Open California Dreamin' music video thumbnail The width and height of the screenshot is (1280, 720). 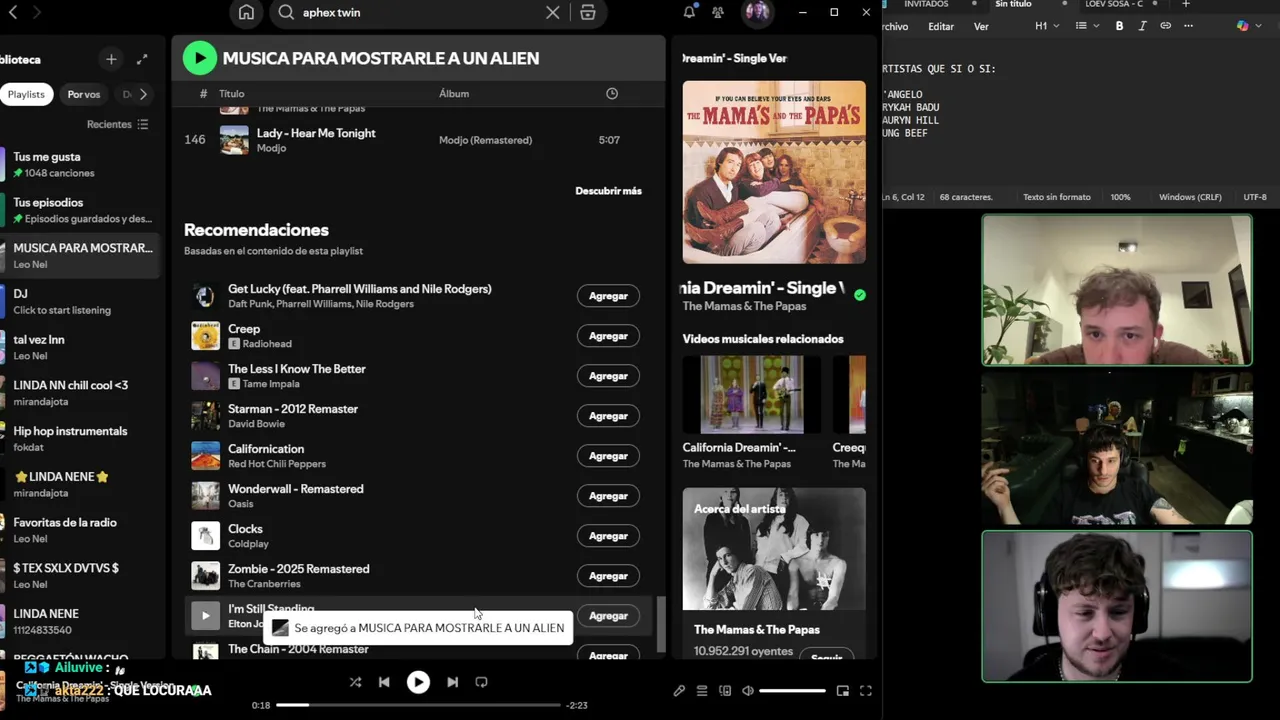[751, 395]
